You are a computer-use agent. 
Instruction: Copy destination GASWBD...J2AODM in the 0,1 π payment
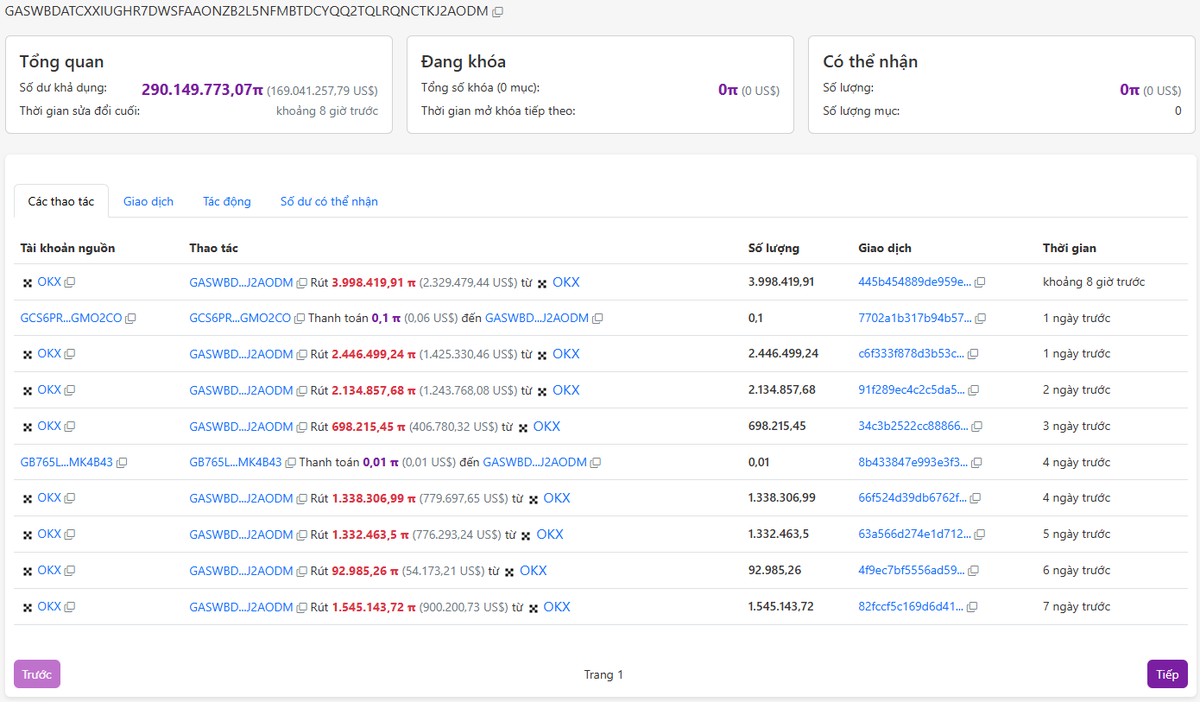point(598,319)
